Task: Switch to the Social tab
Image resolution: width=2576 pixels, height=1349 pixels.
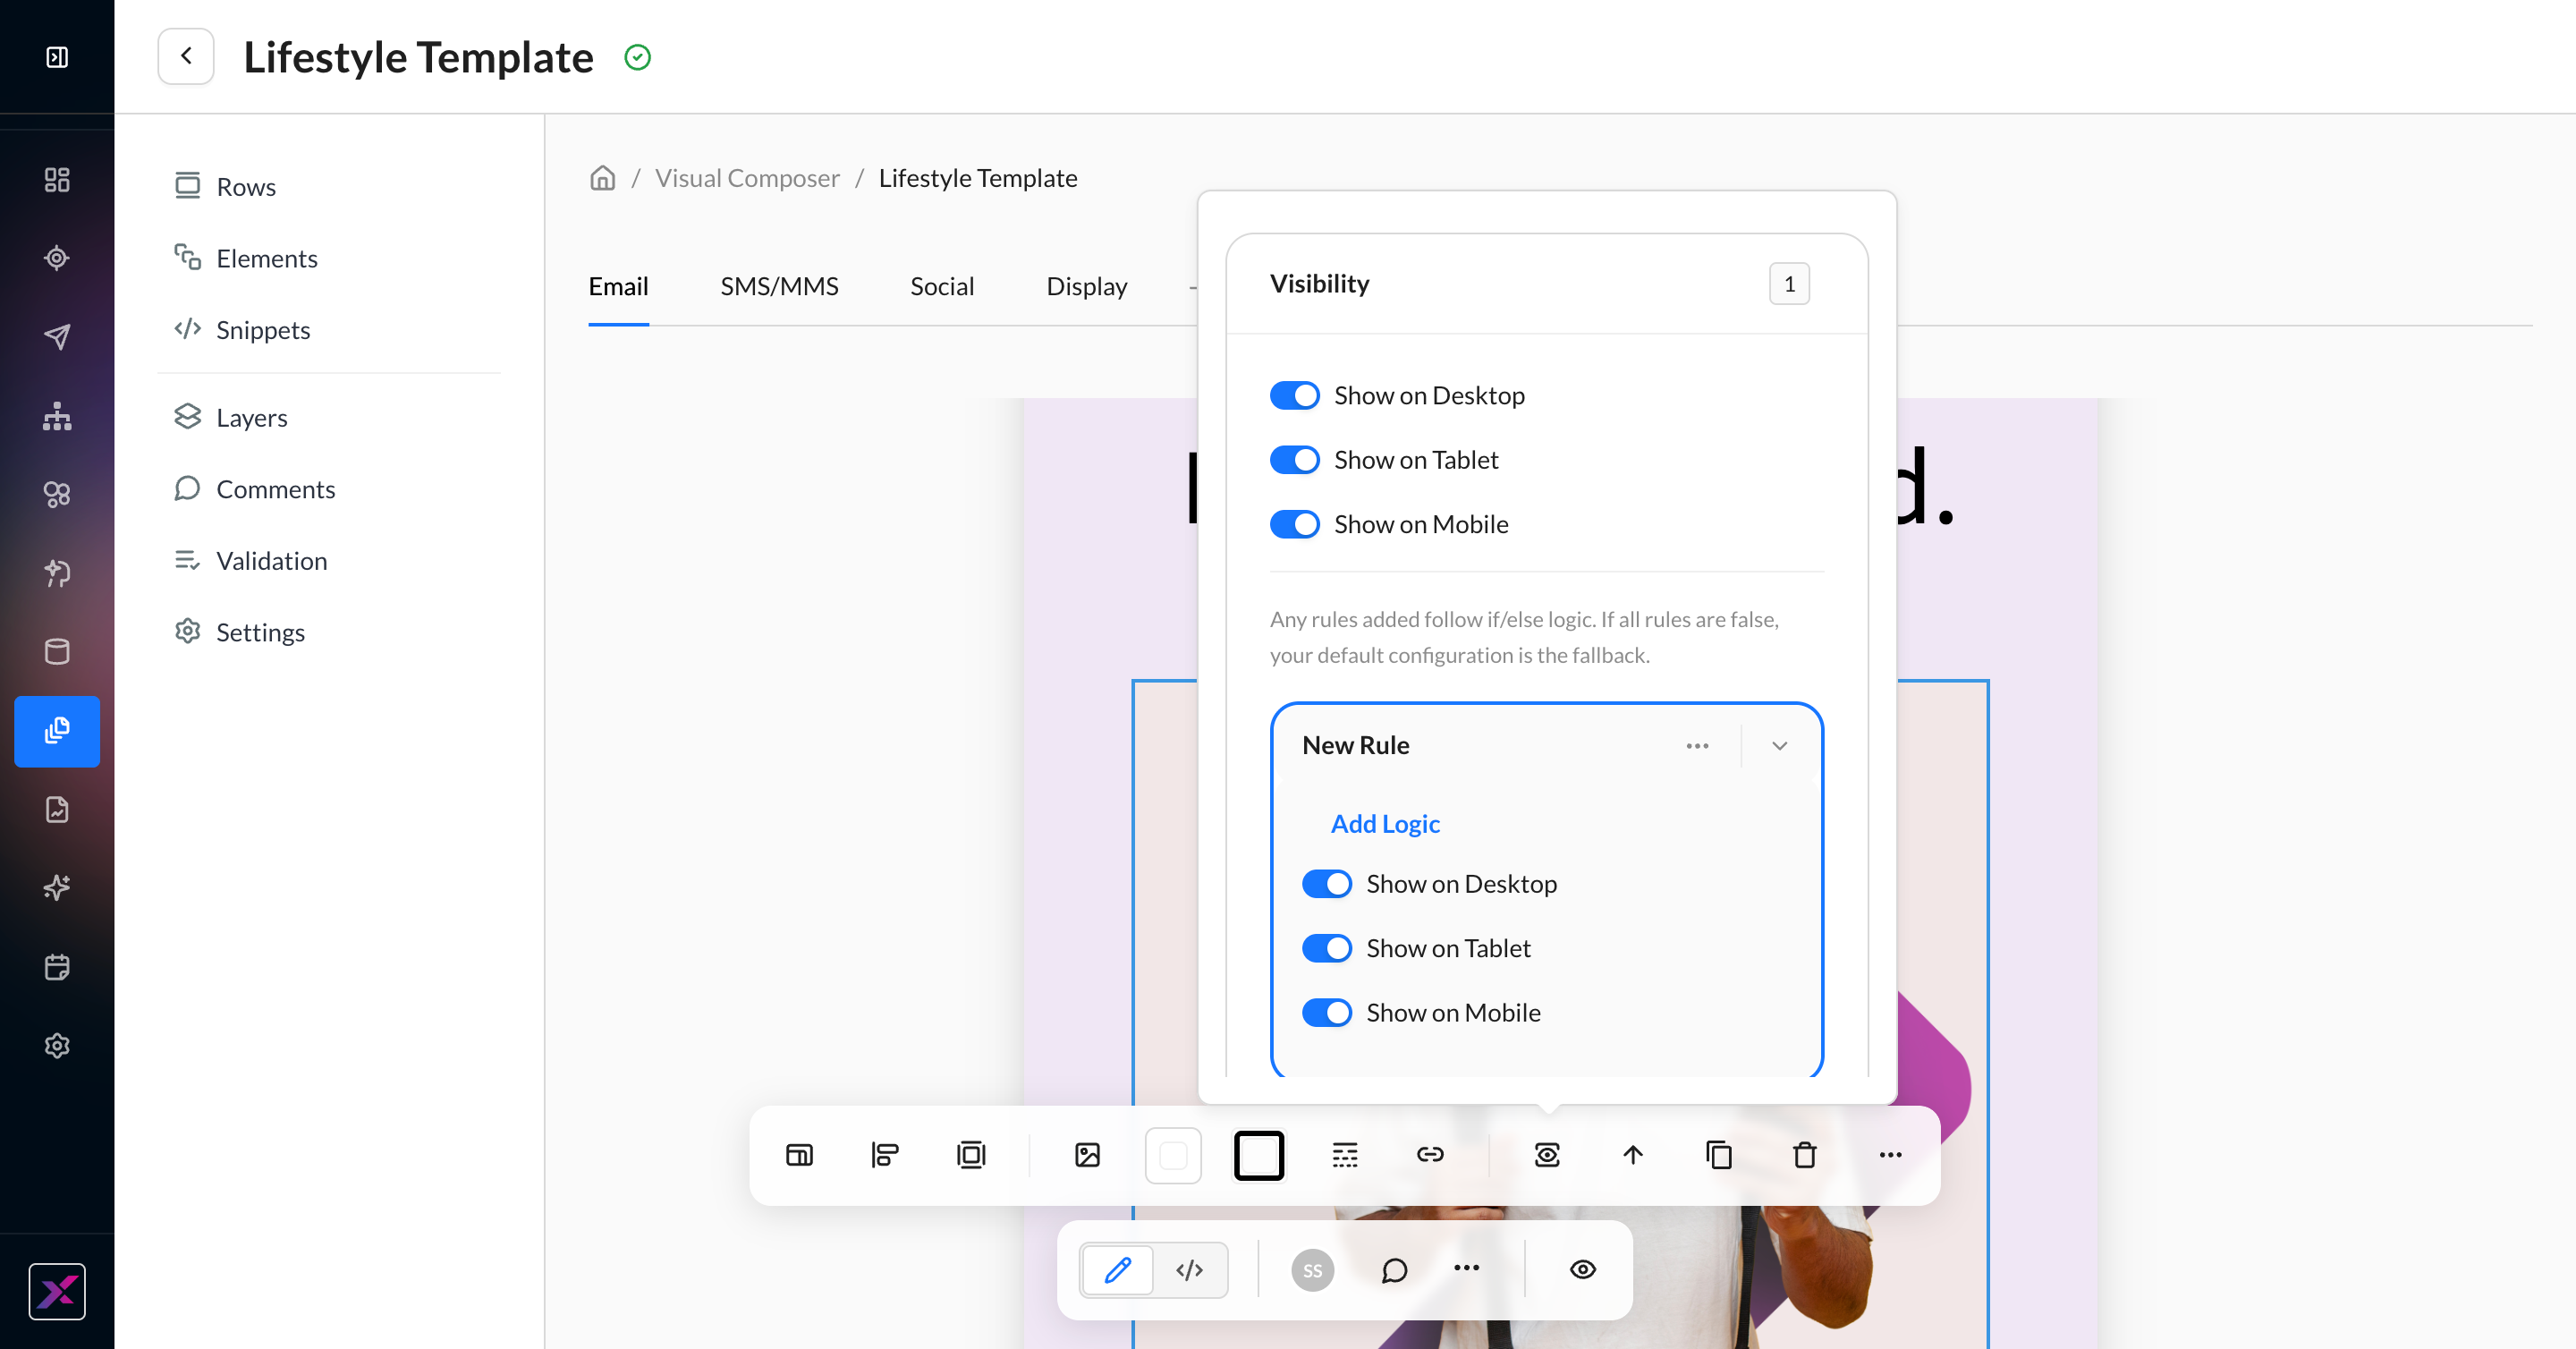Action: point(942,287)
